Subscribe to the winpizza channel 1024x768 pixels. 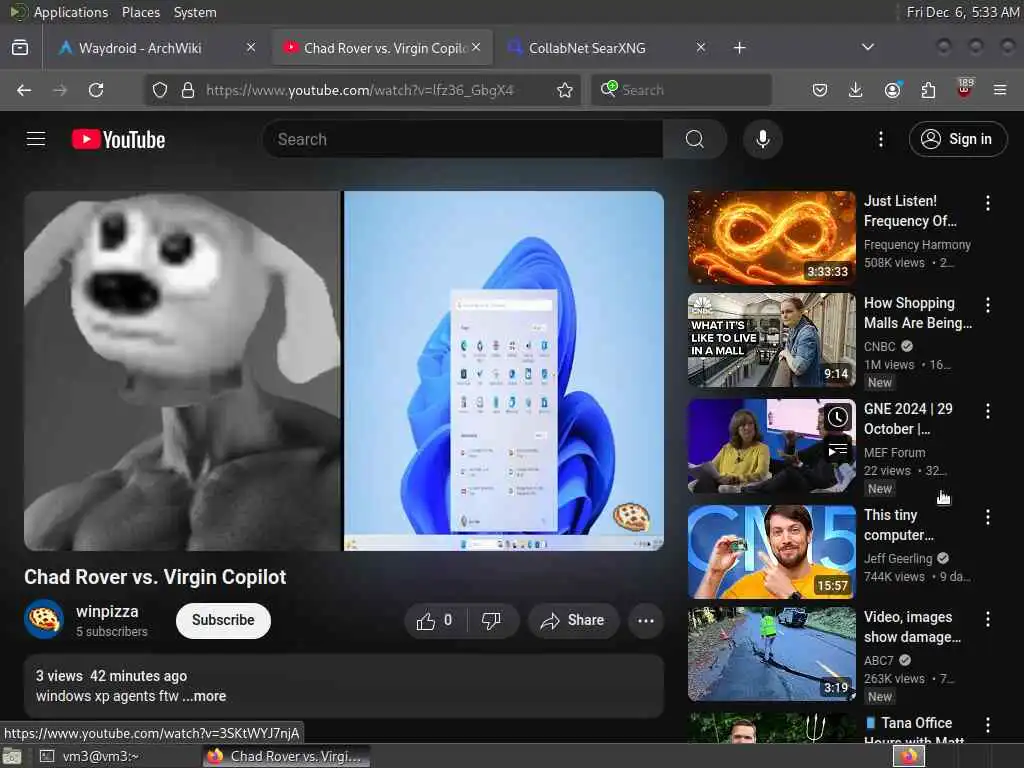tap(223, 620)
